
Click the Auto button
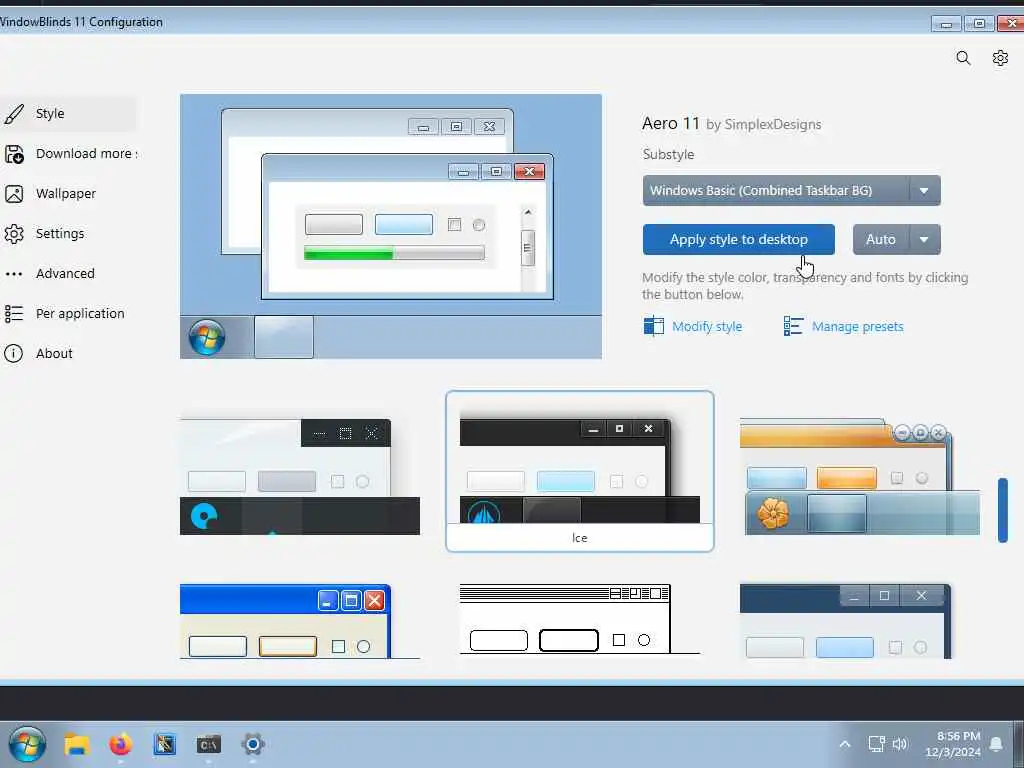point(880,240)
